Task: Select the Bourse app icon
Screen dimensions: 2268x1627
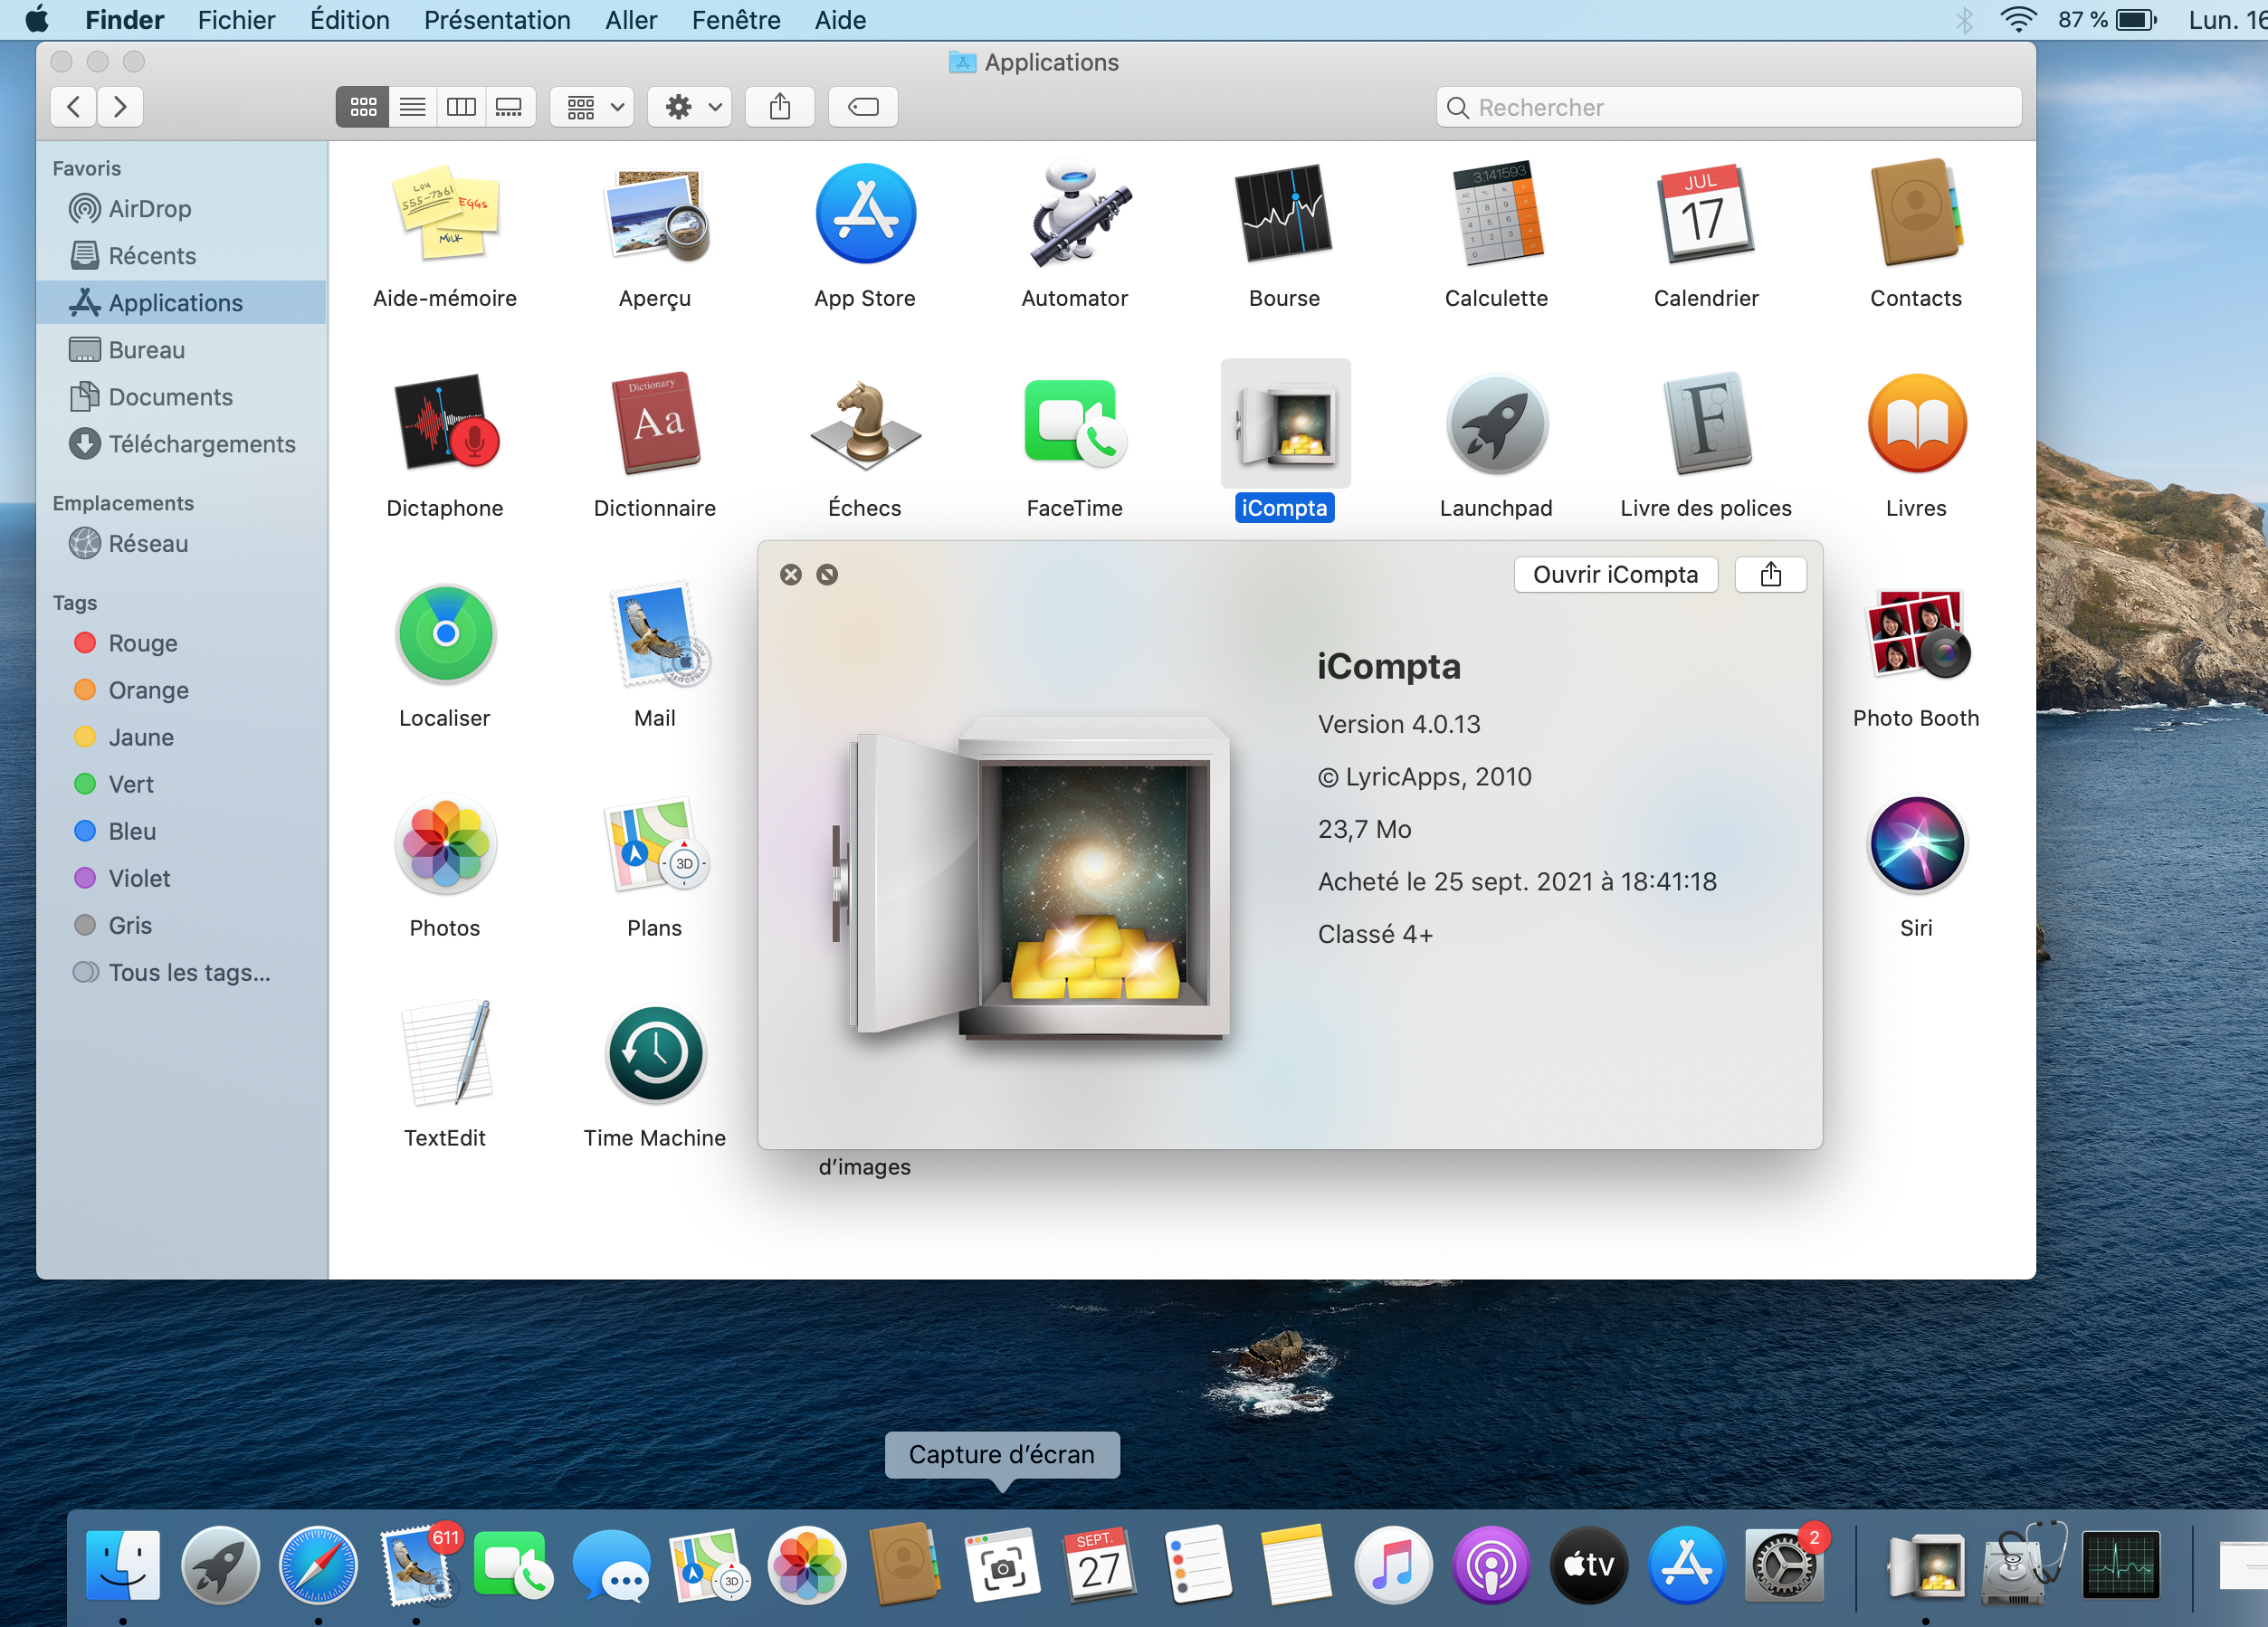Action: tap(1285, 214)
